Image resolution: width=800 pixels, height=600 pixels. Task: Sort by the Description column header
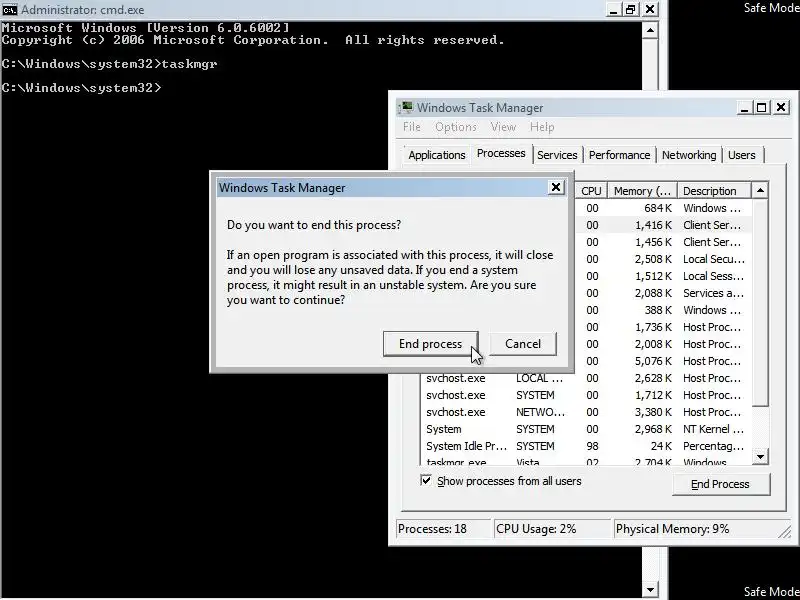(x=714, y=191)
